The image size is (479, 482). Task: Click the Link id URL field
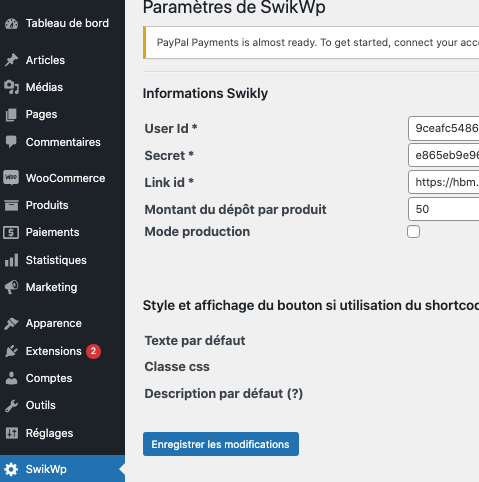click(x=444, y=182)
